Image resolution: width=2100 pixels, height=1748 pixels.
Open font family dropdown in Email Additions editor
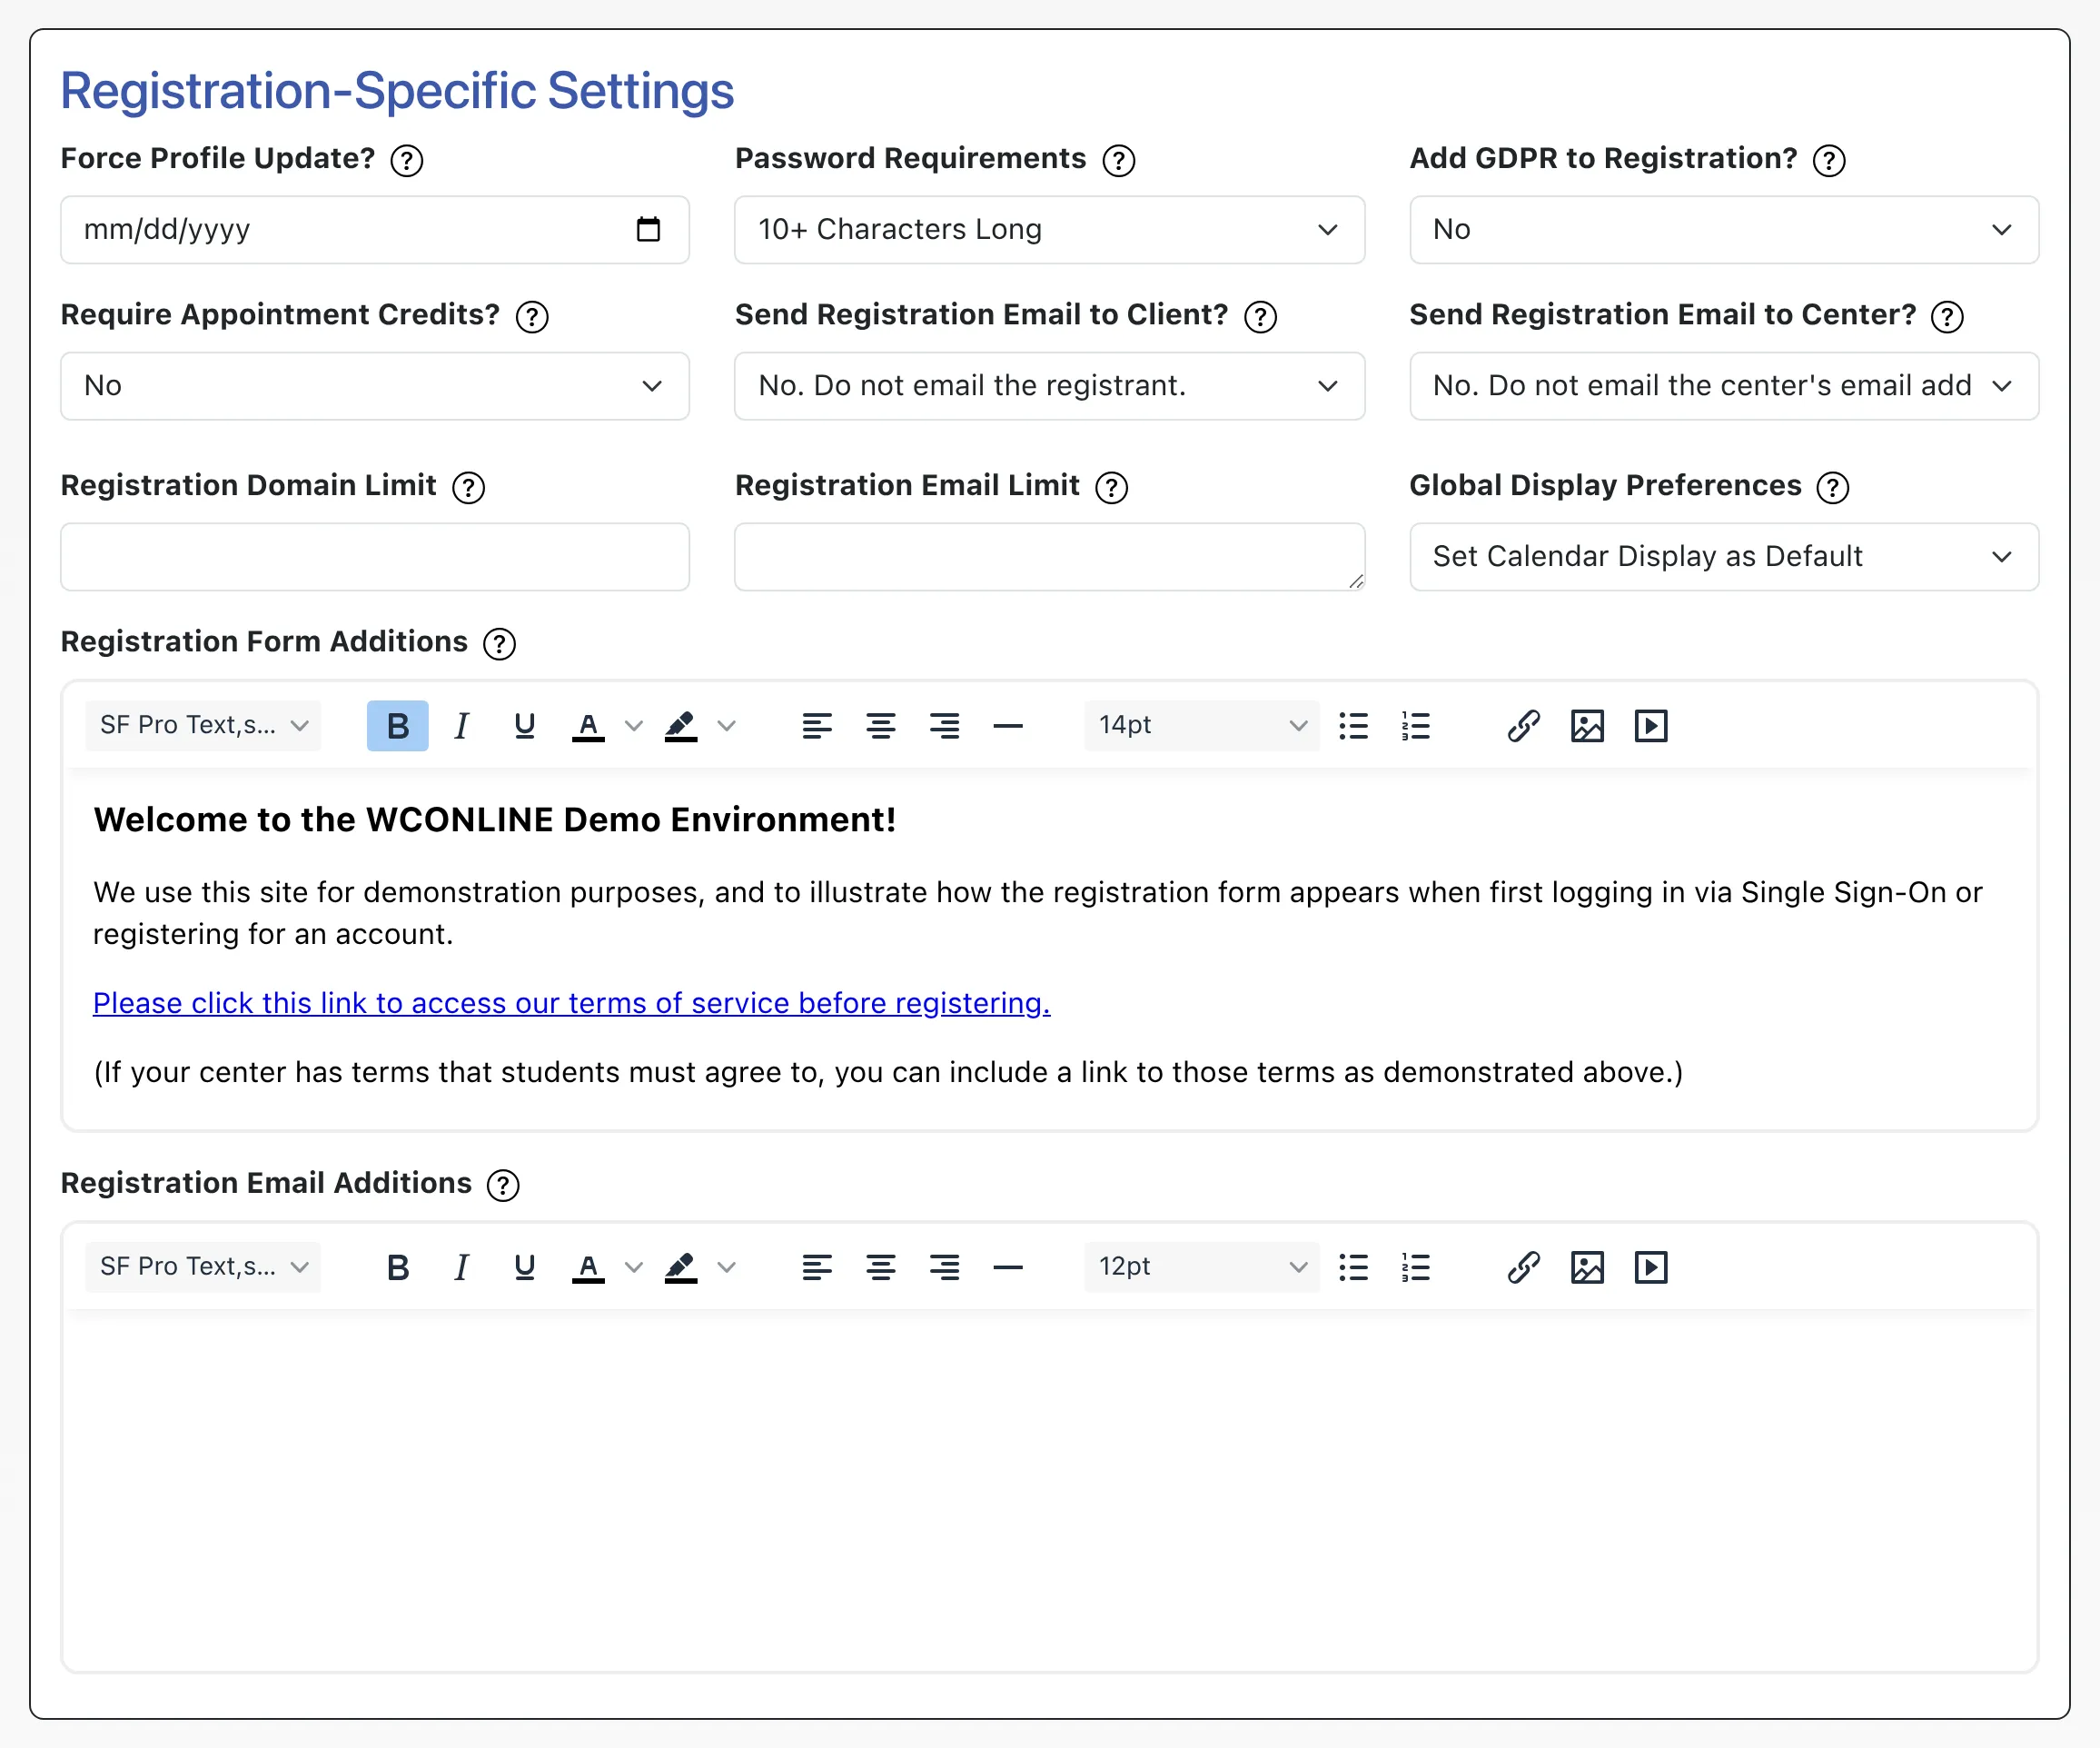[203, 1267]
